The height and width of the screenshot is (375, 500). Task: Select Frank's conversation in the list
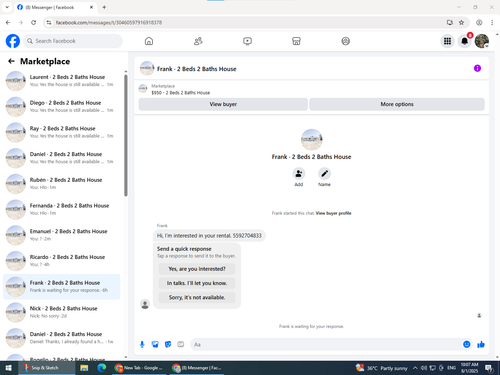(62, 286)
